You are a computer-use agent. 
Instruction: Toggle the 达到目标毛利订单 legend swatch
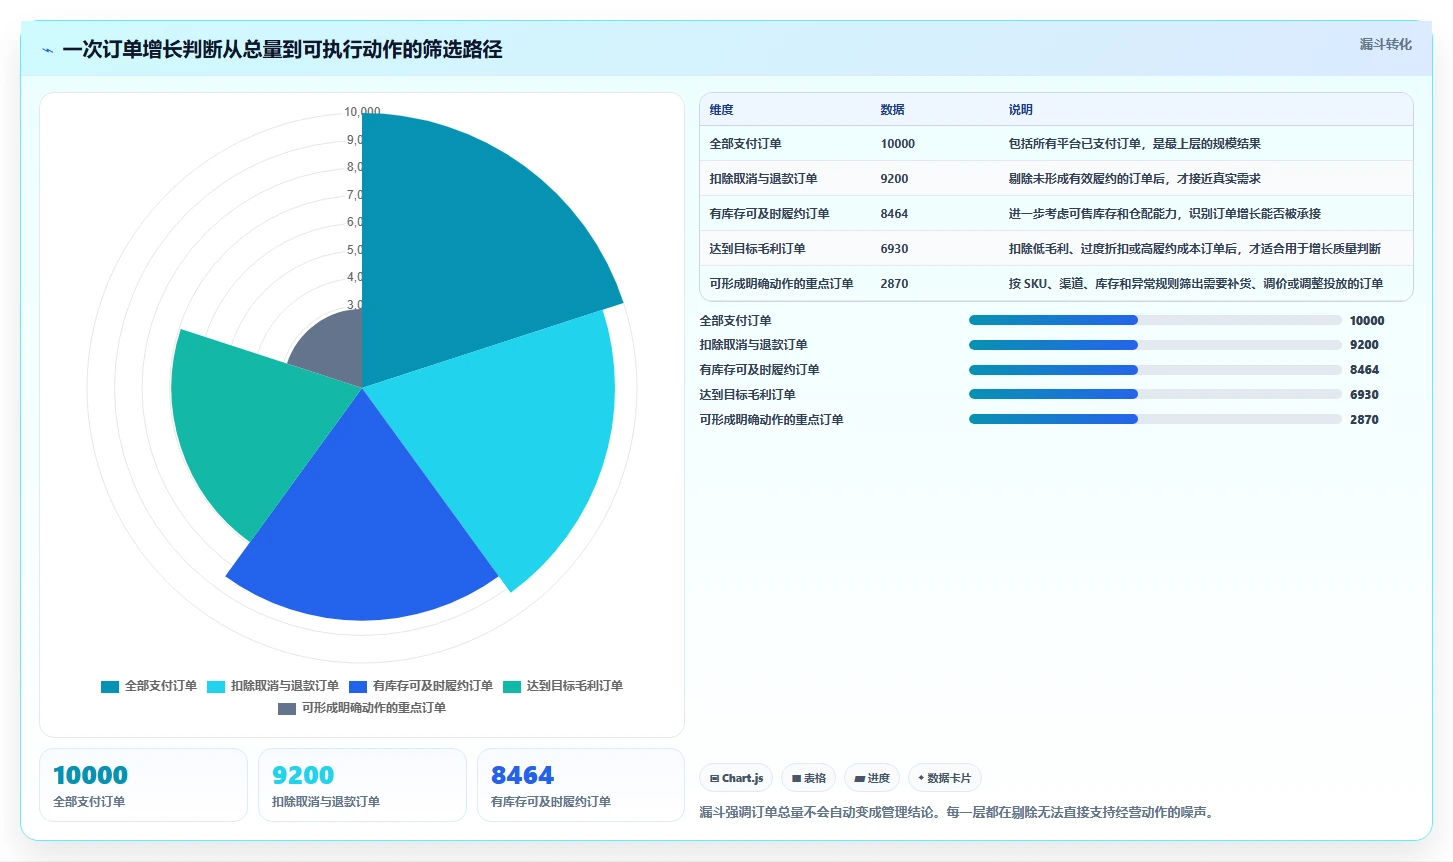pyautogui.click(x=512, y=686)
